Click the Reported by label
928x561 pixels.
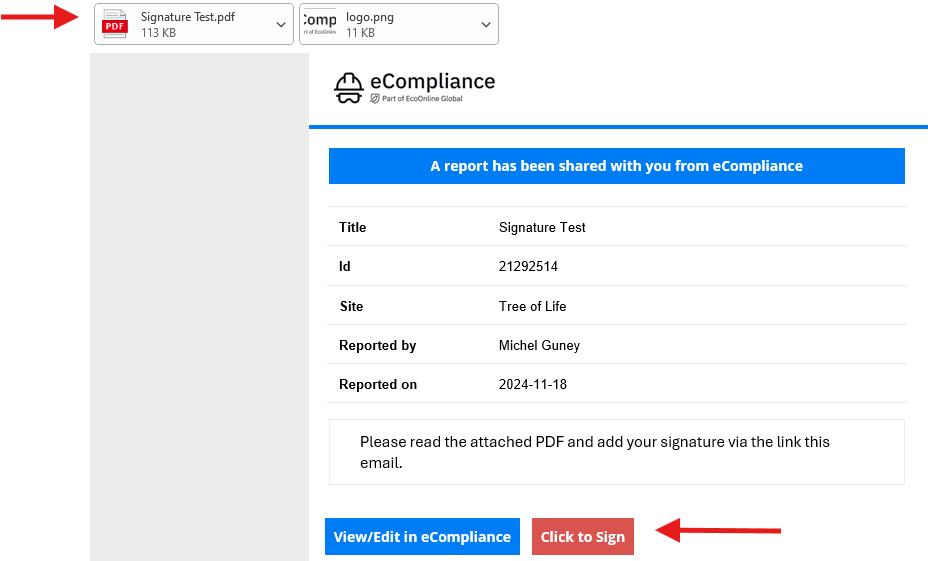click(x=378, y=346)
